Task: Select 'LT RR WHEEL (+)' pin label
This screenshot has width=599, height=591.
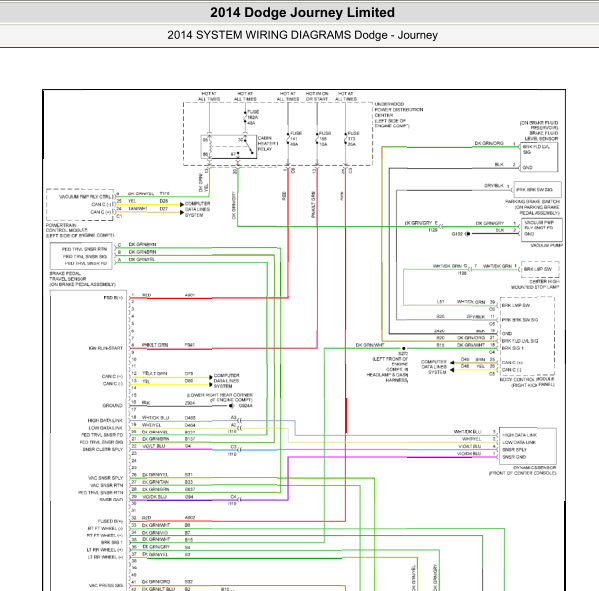Action: (105, 550)
